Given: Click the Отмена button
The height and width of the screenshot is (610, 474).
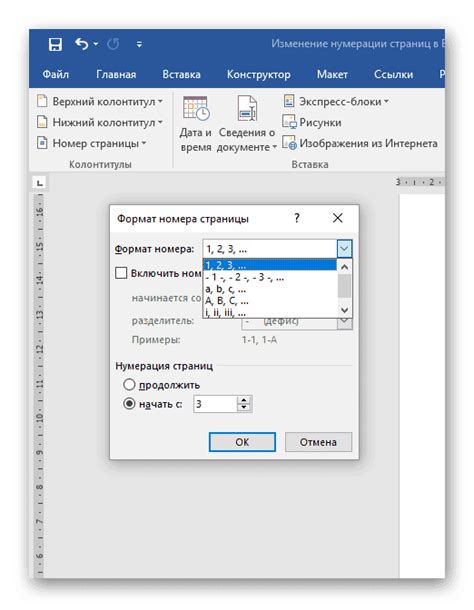Looking at the screenshot, I should [x=318, y=442].
